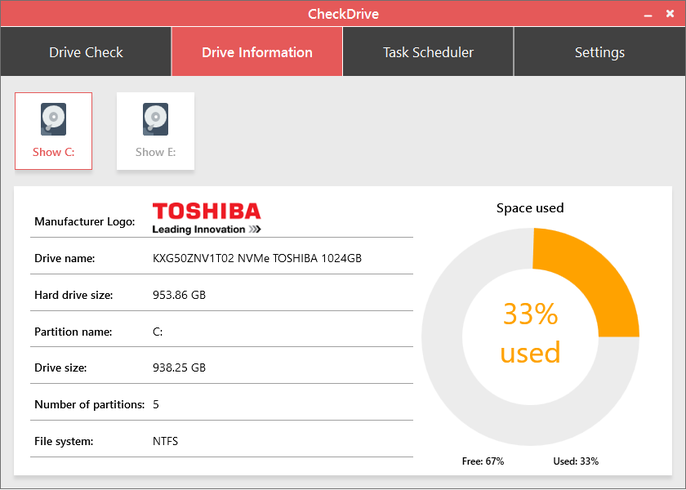This screenshot has width=686, height=490.
Task: Click the 33% used text in chart center
Action: click(530, 333)
